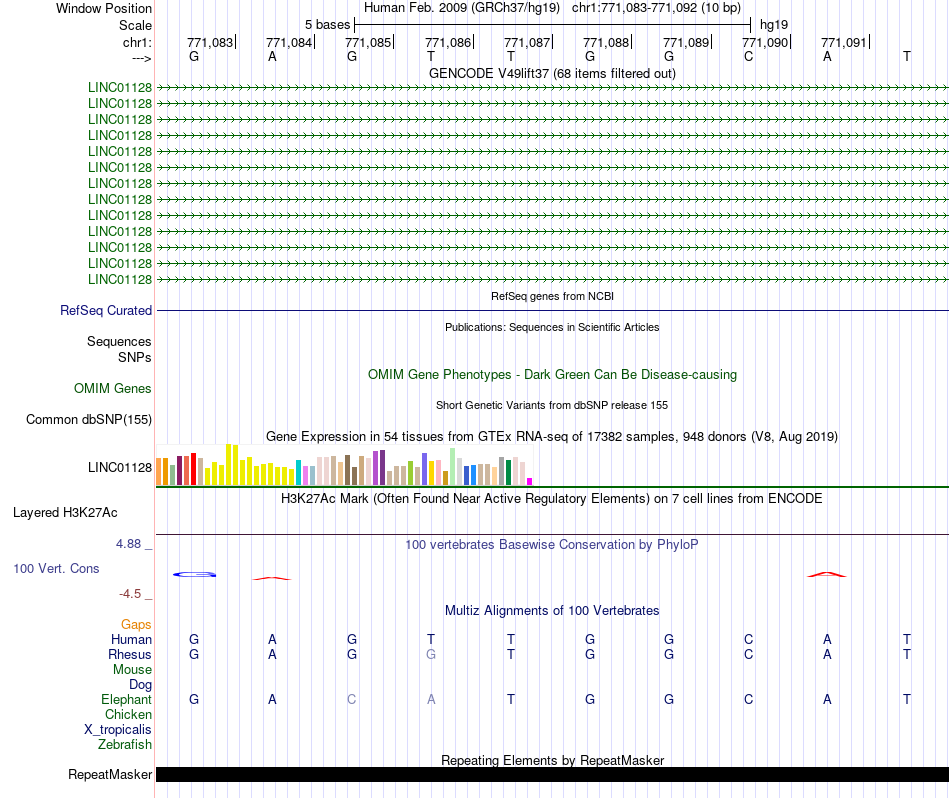Viewport: 950px width, 798px height.
Task: Click the '--->' strand direction arrow
Action: [141, 58]
